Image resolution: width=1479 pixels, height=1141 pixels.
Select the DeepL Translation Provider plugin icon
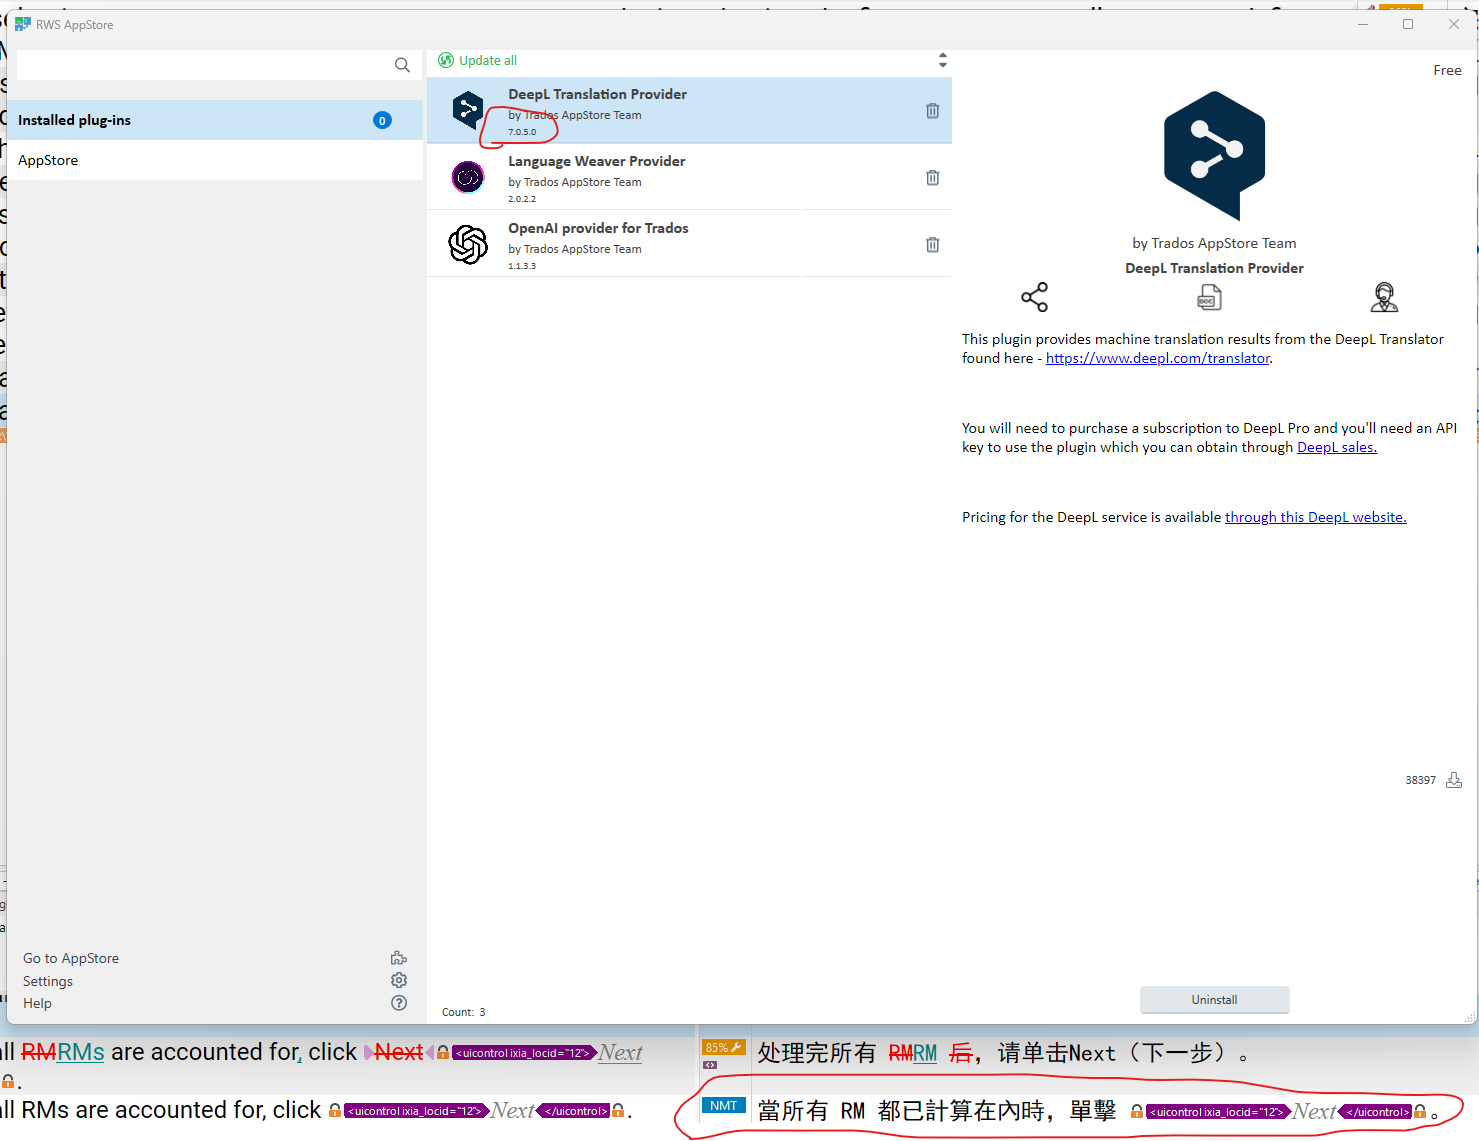468,110
